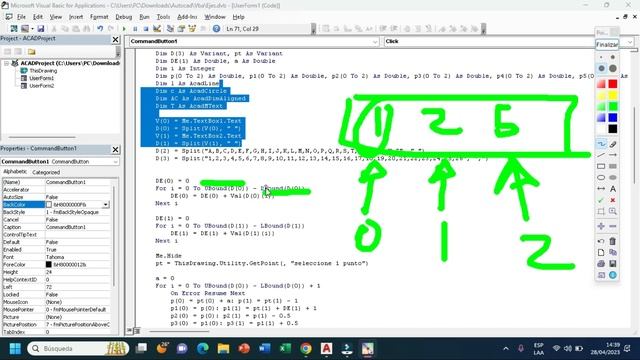Undo the last edit from the toolbar
The width and height of the screenshot is (640, 360).
(x=100, y=29)
